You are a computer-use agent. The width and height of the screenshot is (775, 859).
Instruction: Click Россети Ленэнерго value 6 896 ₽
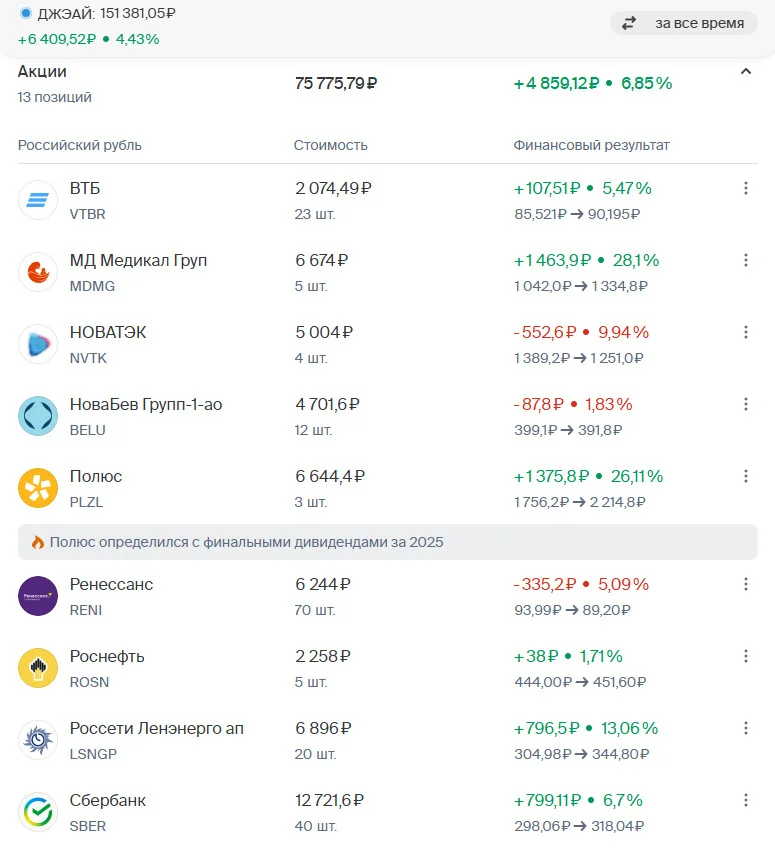pos(323,728)
